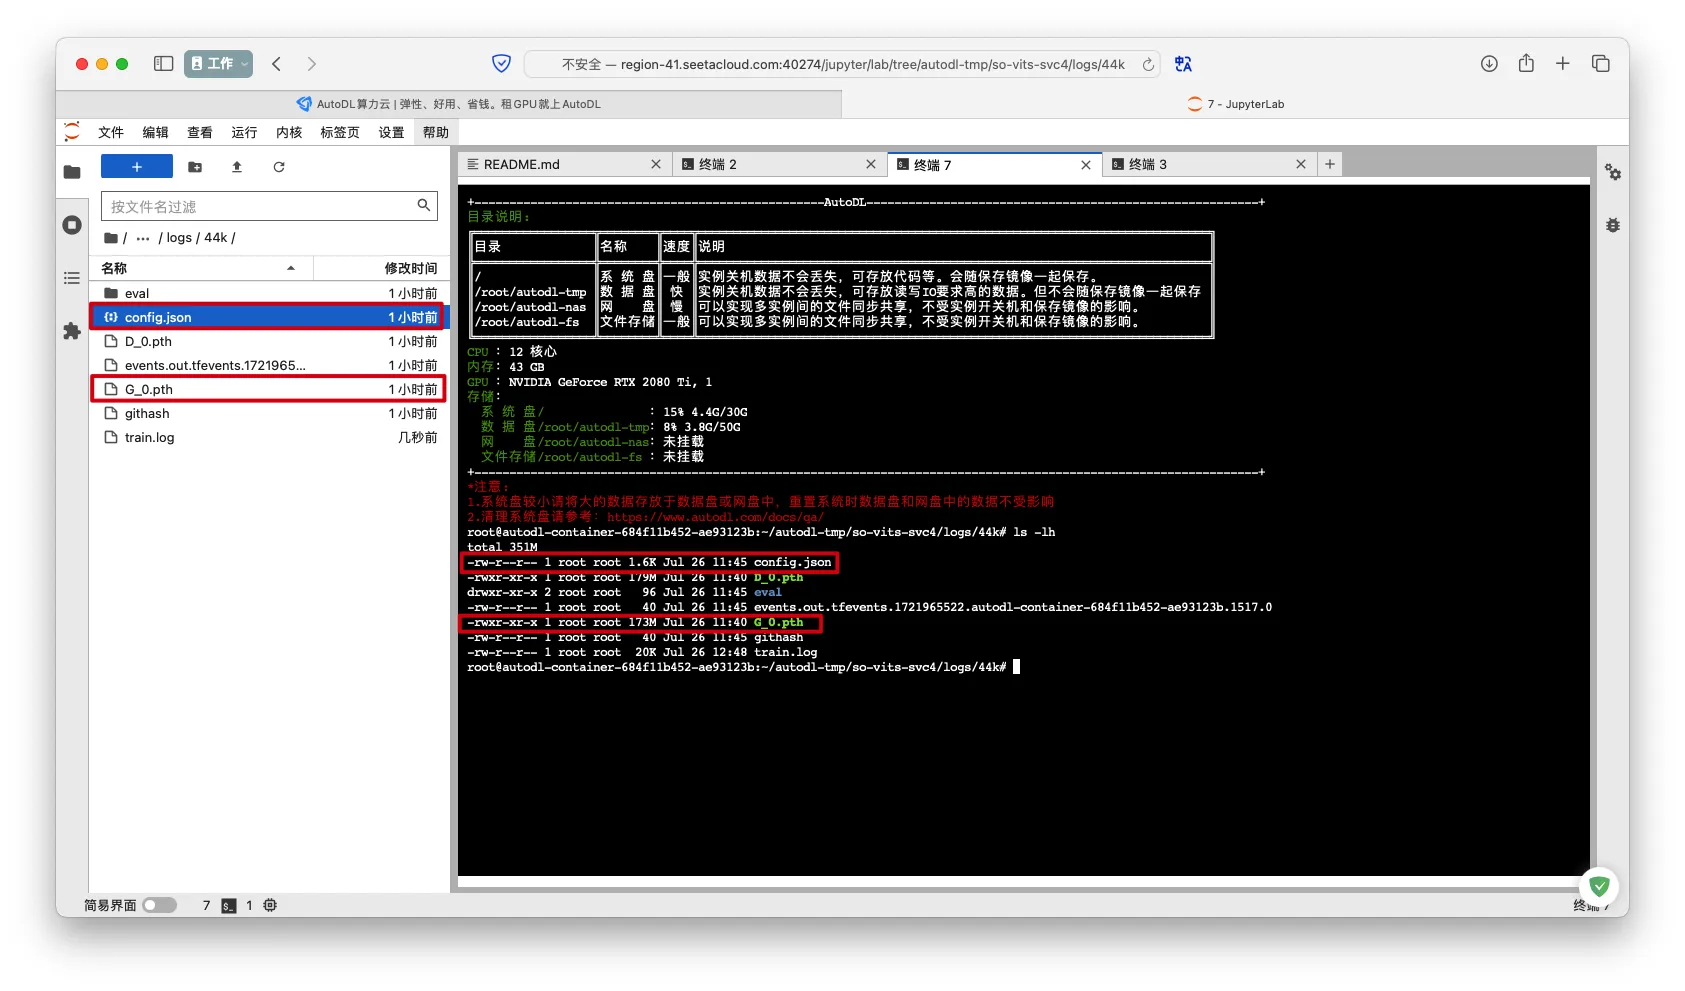
Task: Open the debugger bug icon
Action: tap(1612, 225)
